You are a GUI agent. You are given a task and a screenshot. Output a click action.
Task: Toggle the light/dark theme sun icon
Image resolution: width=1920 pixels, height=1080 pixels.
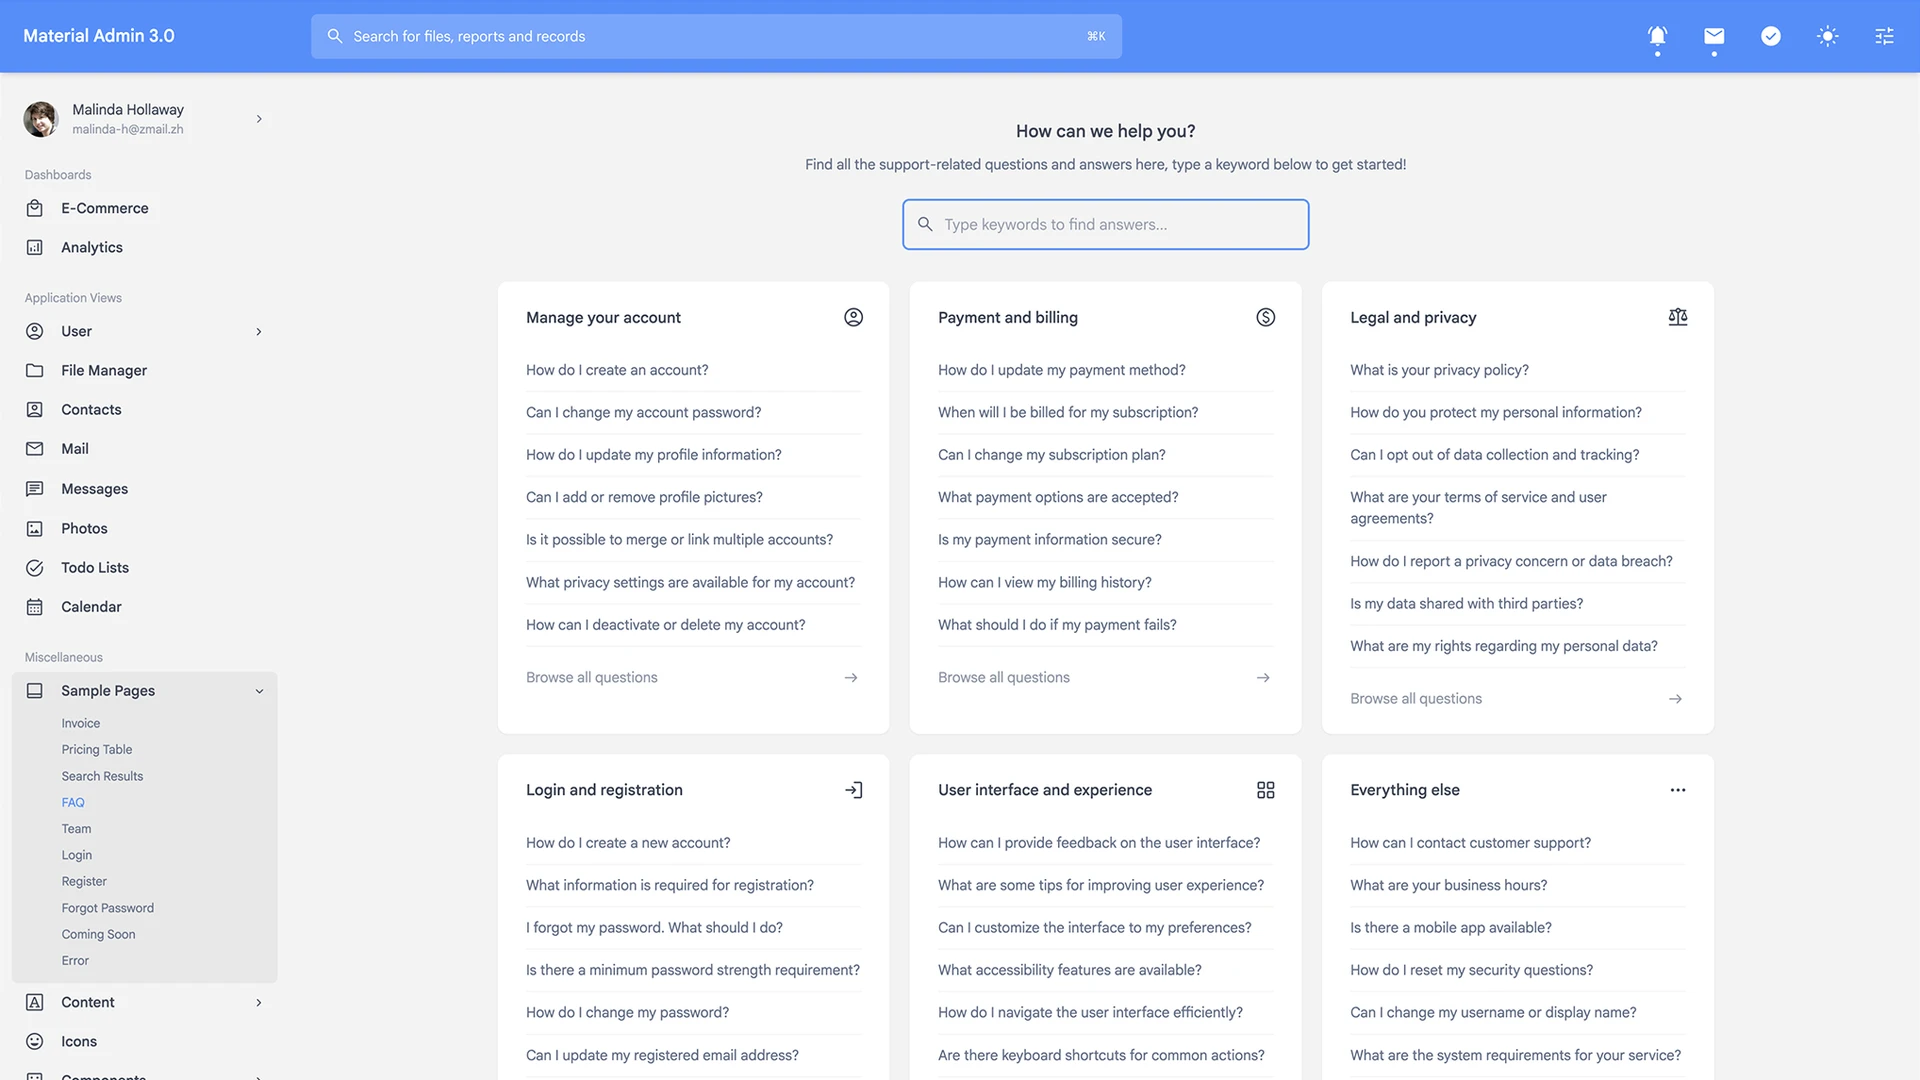tap(1828, 36)
